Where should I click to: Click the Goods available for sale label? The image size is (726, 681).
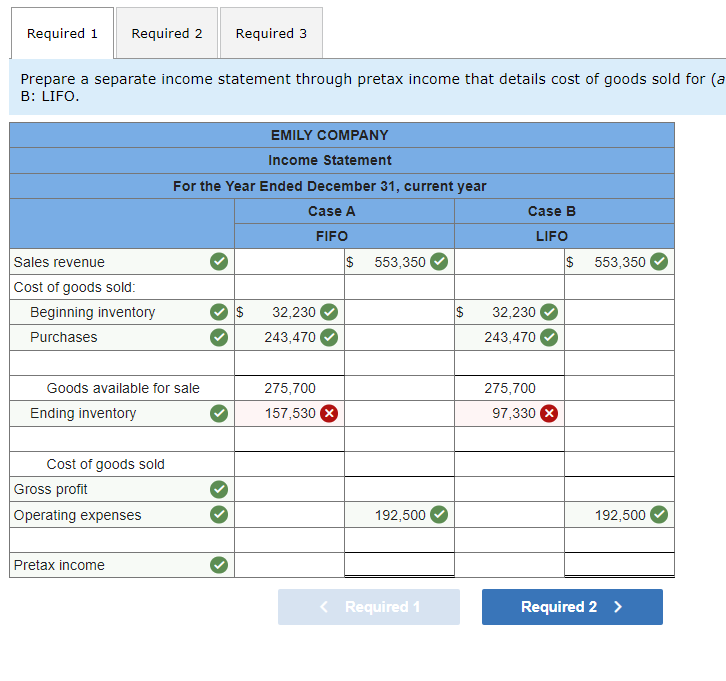pyautogui.click(x=123, y=388)
